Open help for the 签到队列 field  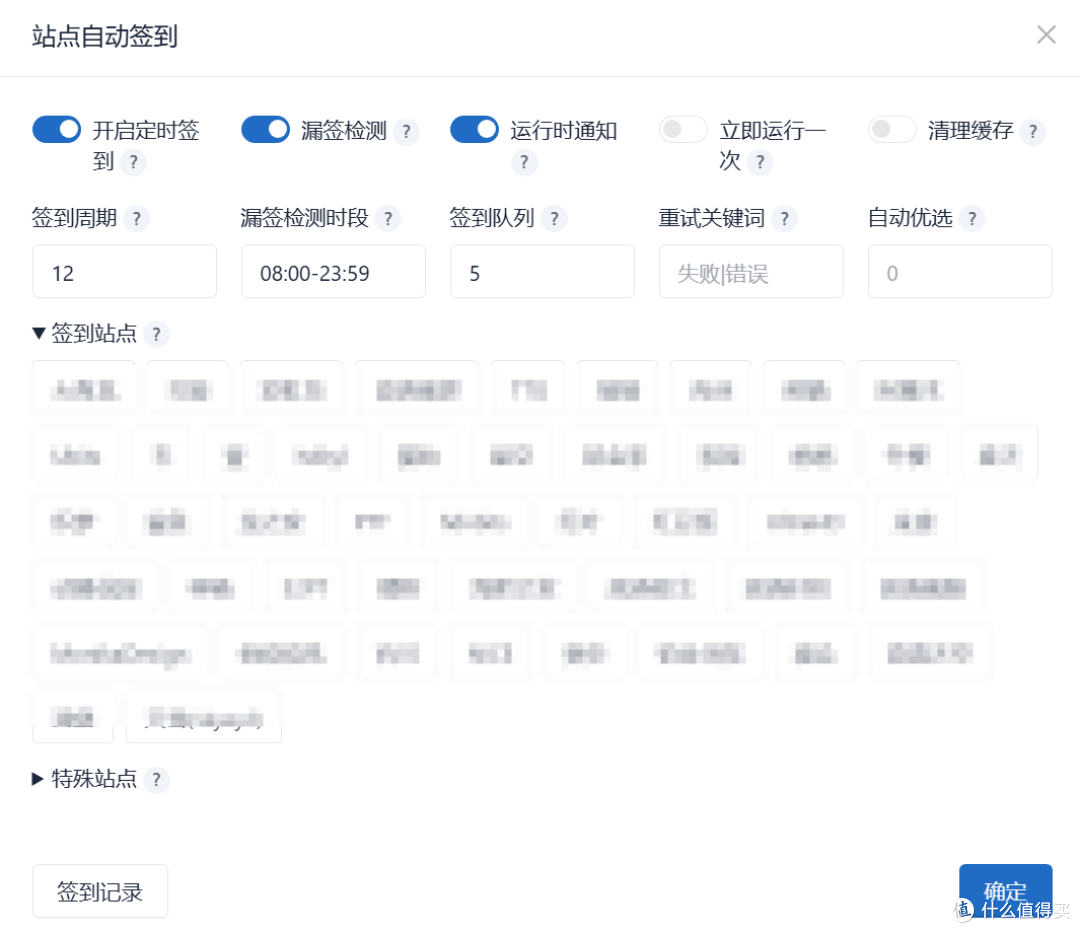click(554, 218)
